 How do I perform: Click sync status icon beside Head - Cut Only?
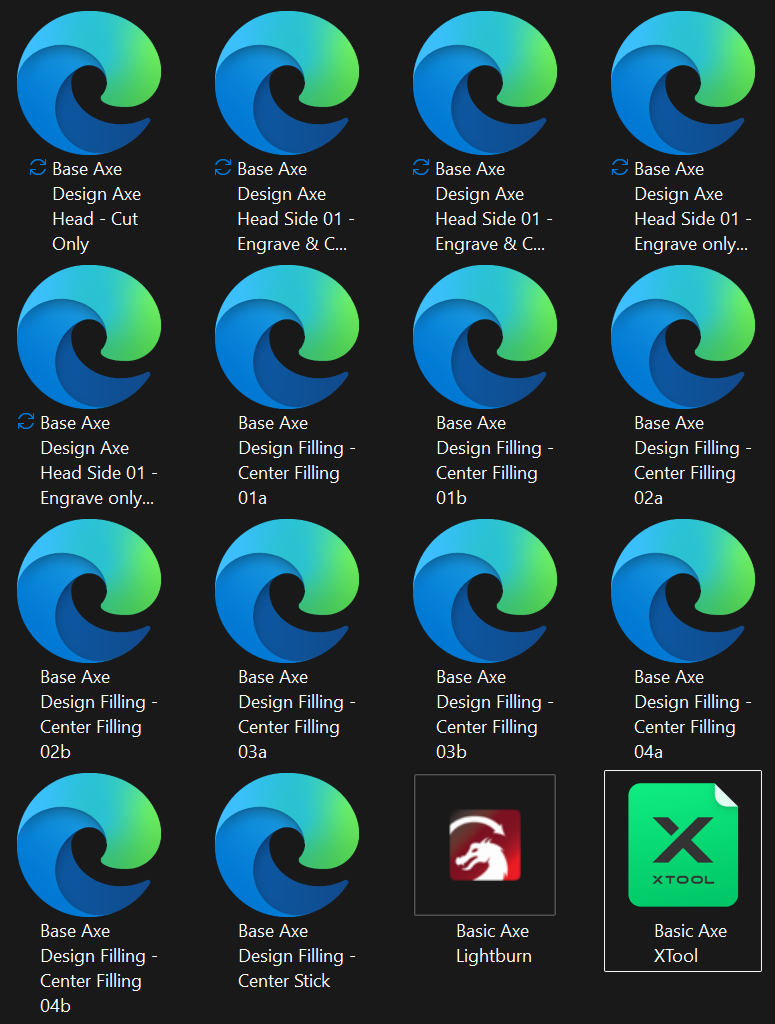[x=38, y=168]
